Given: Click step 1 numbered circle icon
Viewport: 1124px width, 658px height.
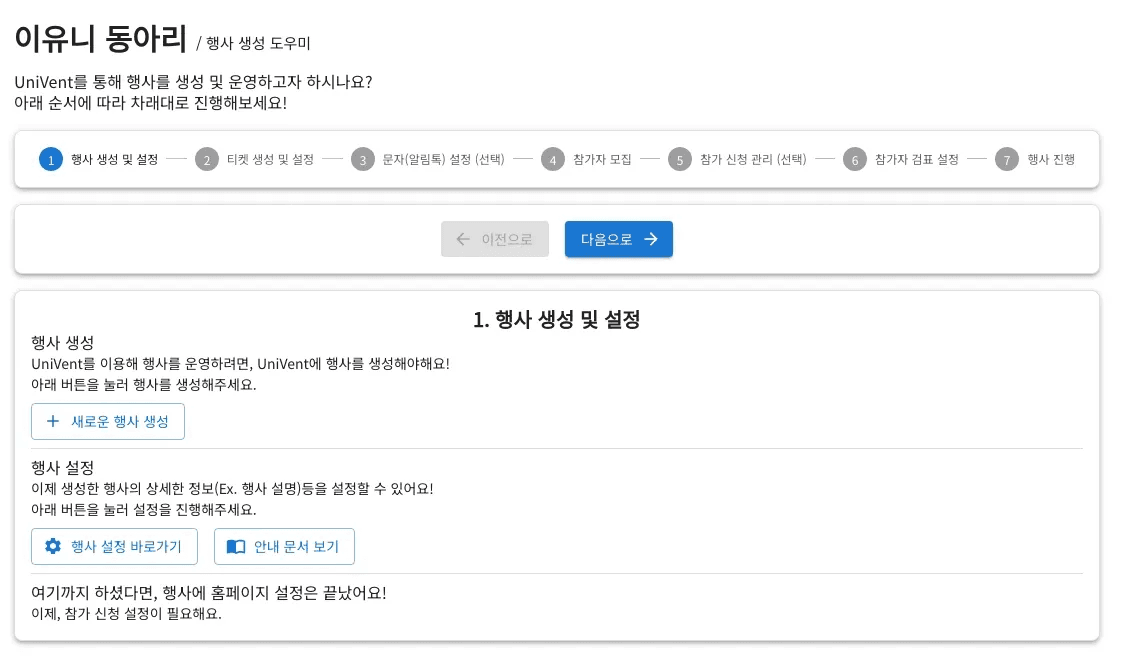Looking at the screenshot, I should [x=51, y=160].
